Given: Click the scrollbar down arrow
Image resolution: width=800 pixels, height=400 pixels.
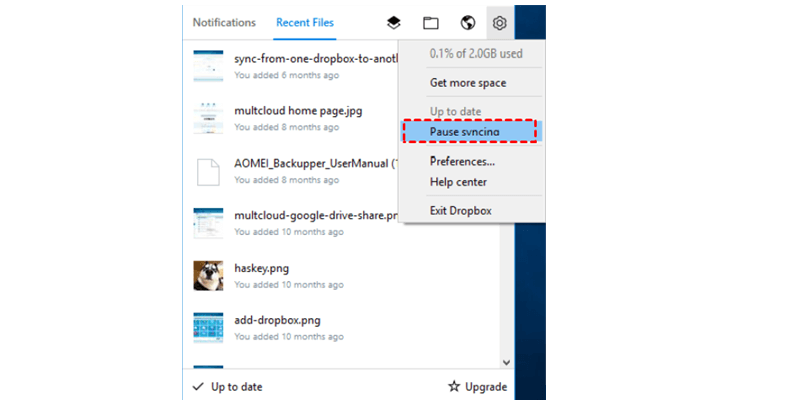Looking at the screenshot, I should [x=507, y=362].
